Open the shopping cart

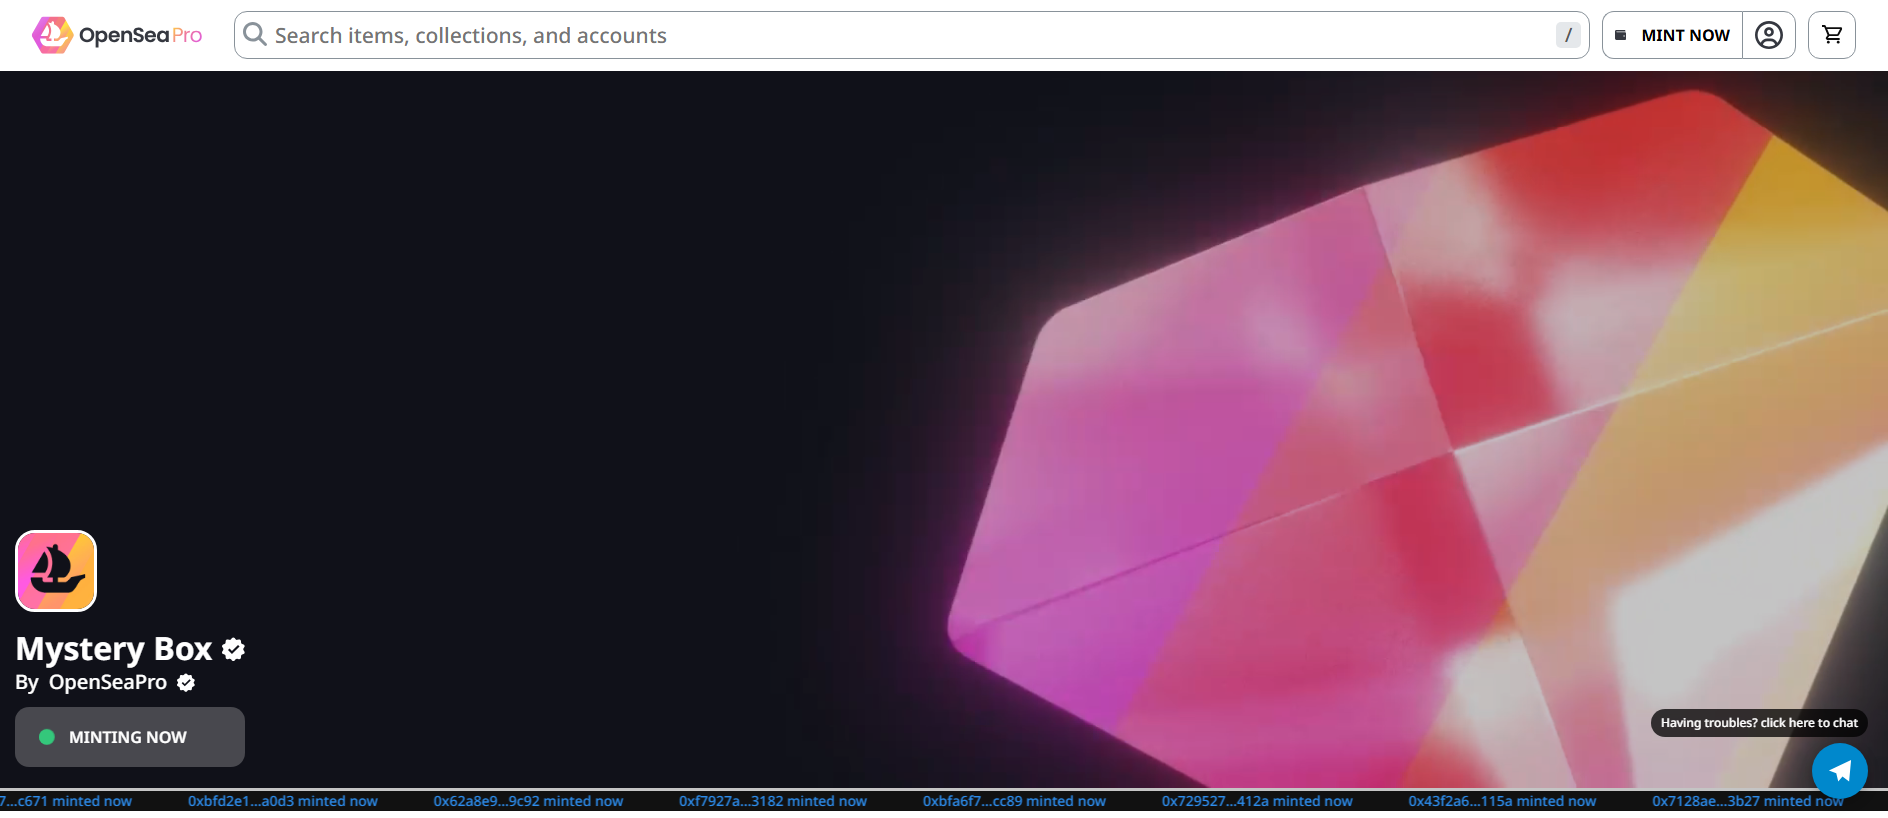pos(1832,35)
